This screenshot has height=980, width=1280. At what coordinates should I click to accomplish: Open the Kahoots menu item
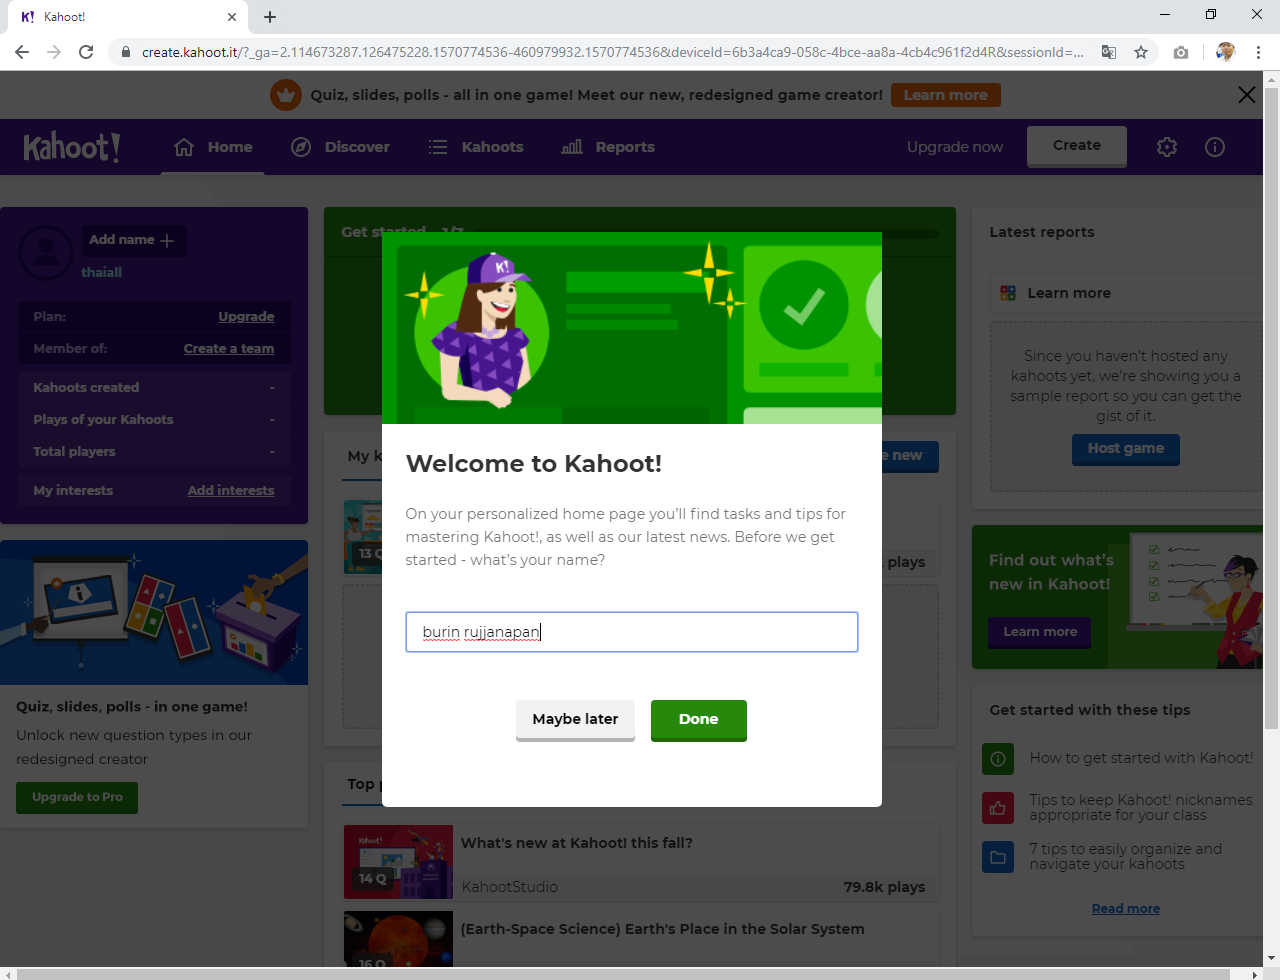[x=476, y=147]
